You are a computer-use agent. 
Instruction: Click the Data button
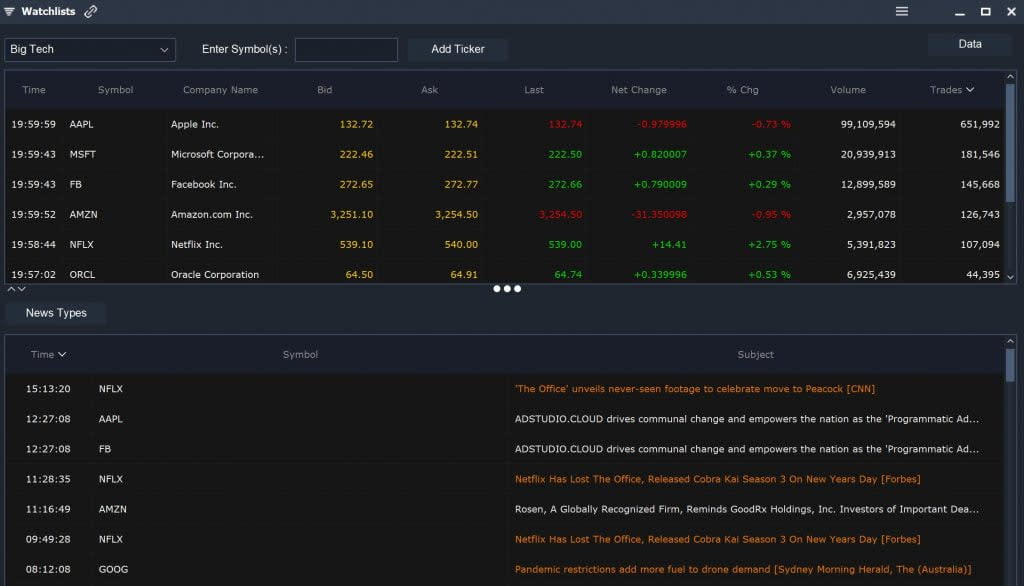[x=969, y=44]
